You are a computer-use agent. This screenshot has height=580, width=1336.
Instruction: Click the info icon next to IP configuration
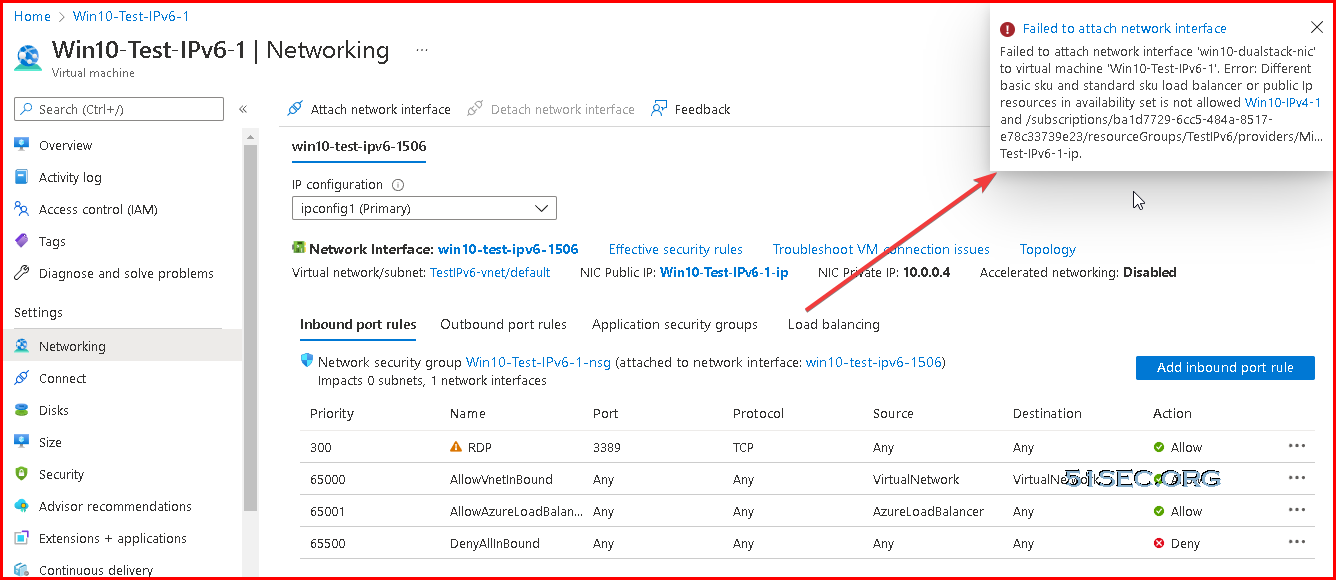[398, 185]
